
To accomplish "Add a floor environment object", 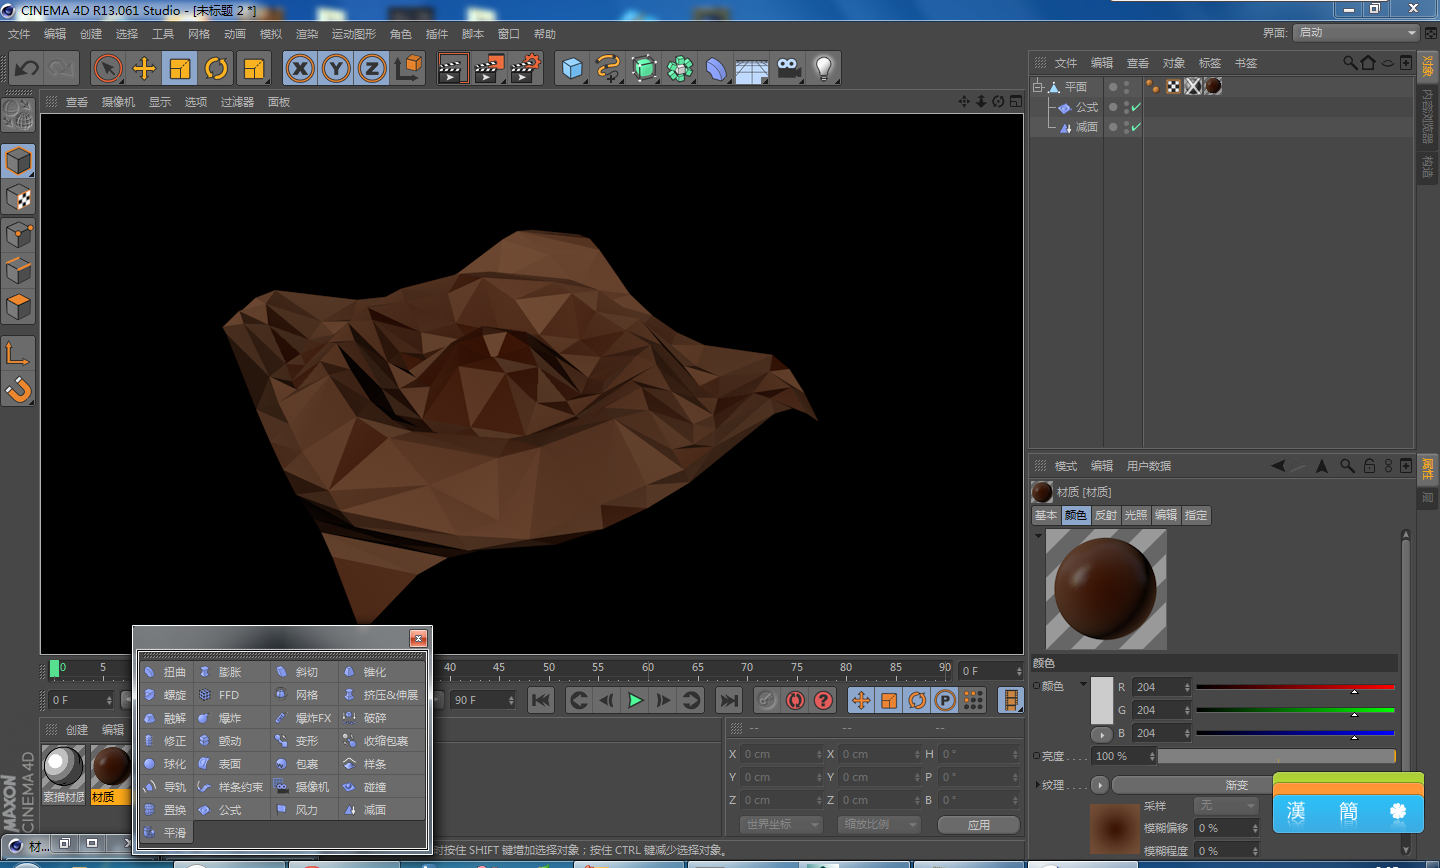I will coord(752,68).
